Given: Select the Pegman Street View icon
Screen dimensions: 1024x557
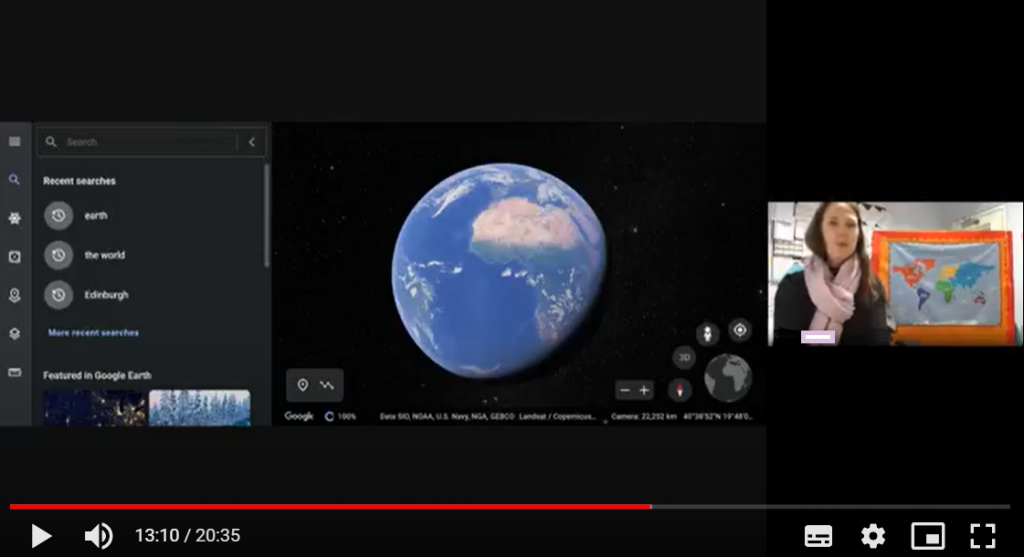Looking at the screenshot, I should [x=707, y=334].
